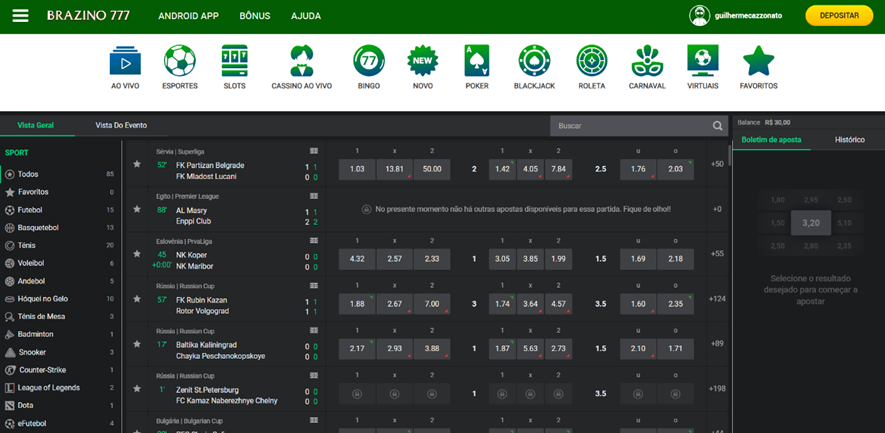
Task: Expand +124 more markets for Rubin Kazan
Action: click(717, 299)
